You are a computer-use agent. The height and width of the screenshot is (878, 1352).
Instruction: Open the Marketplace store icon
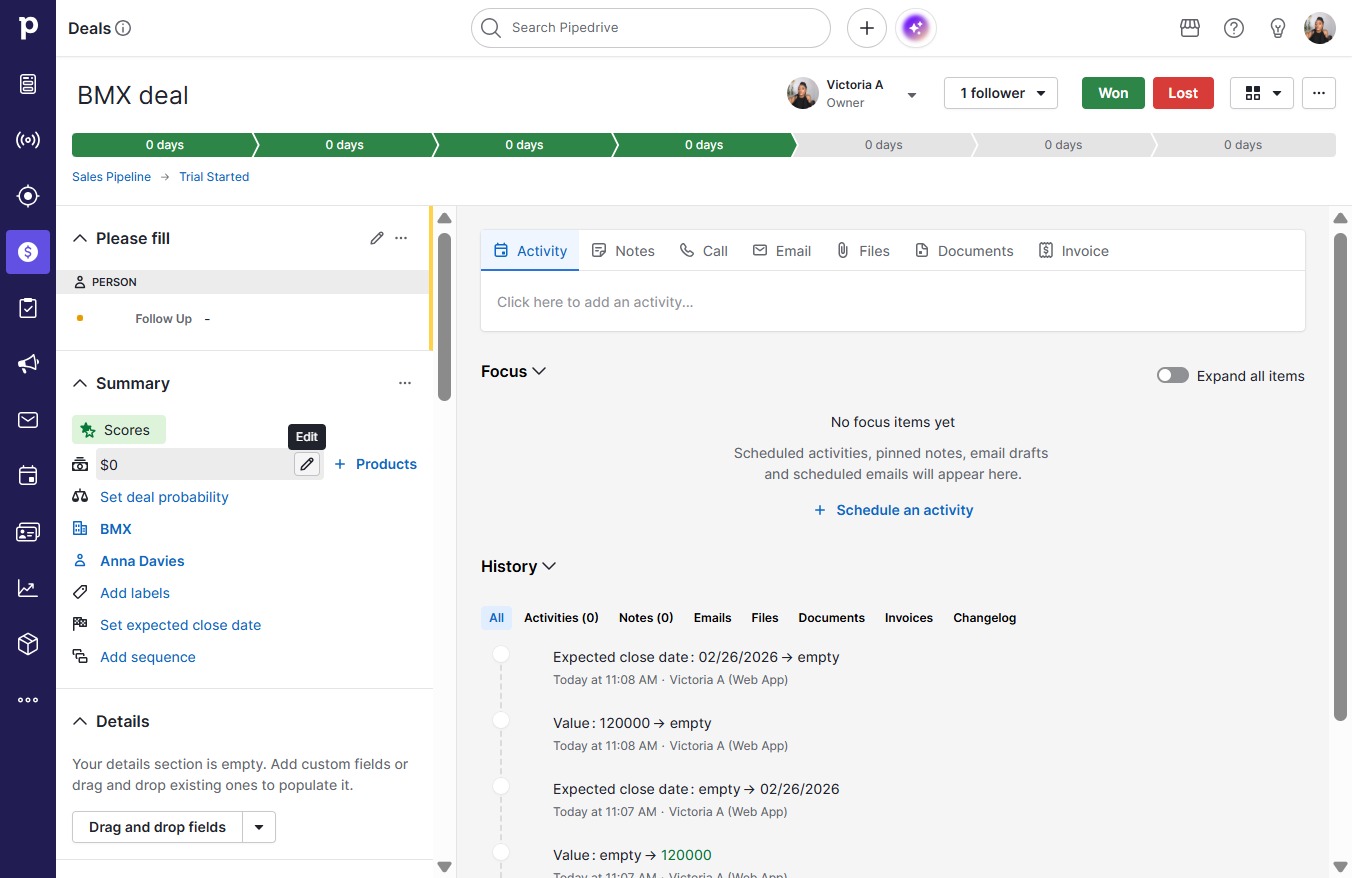click(x=1190, y=28)
